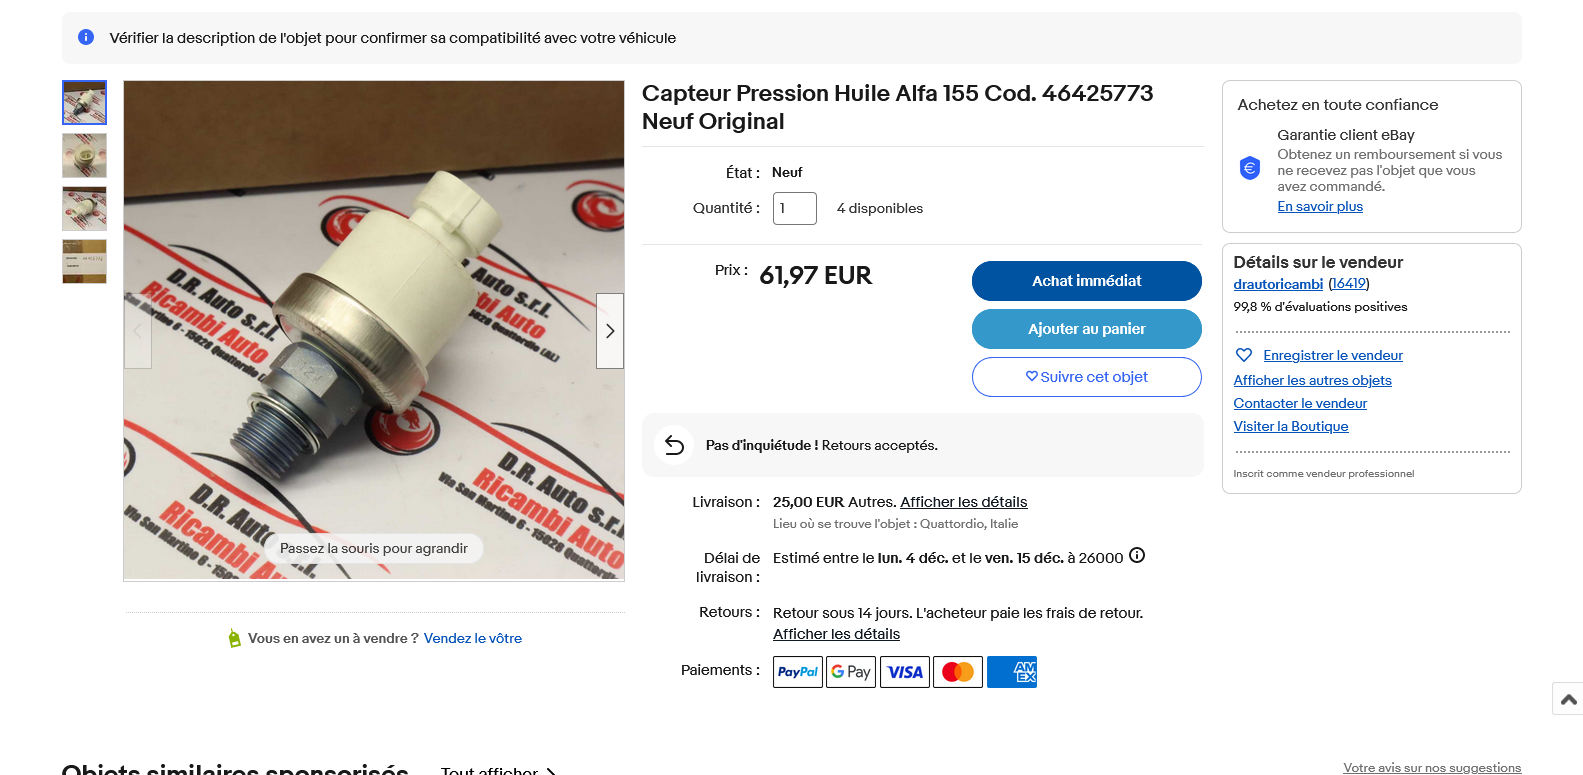Viewport: 1583px width, 775px height.
Task: Click the eBay guarantee shield icon
Action: [1250, 168]
